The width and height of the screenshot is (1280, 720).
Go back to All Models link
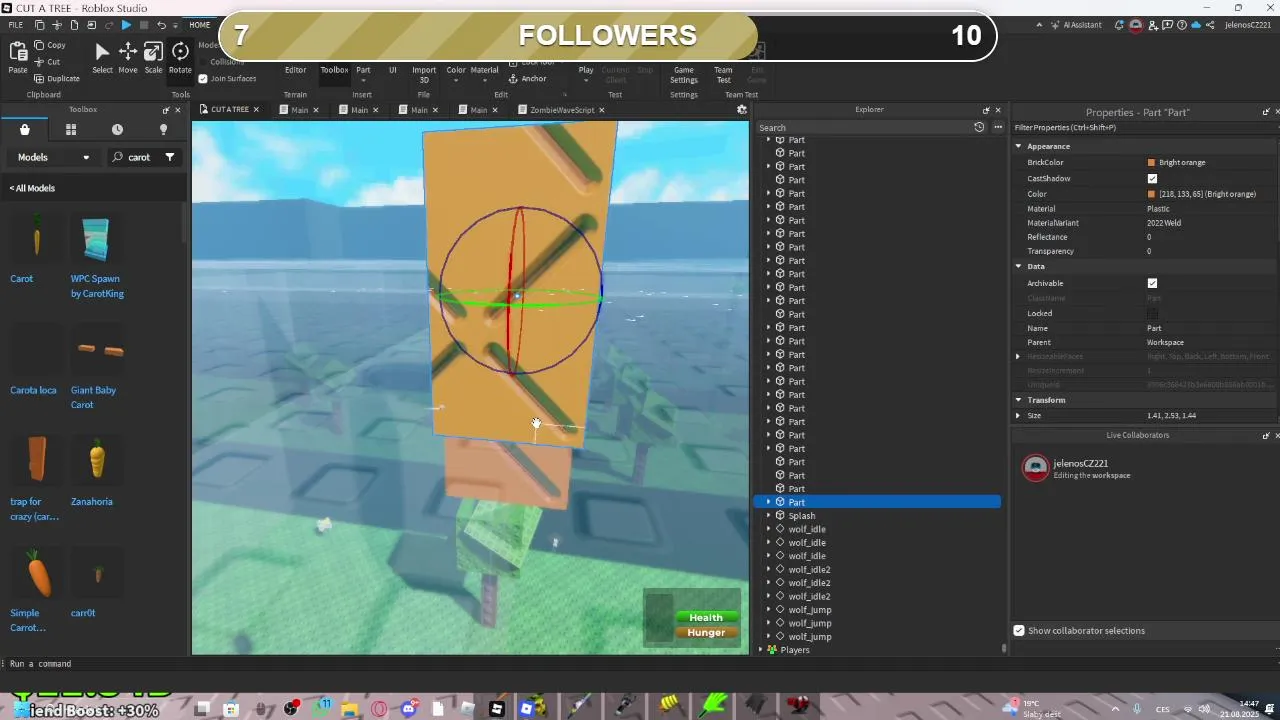[x=32, y=188]
